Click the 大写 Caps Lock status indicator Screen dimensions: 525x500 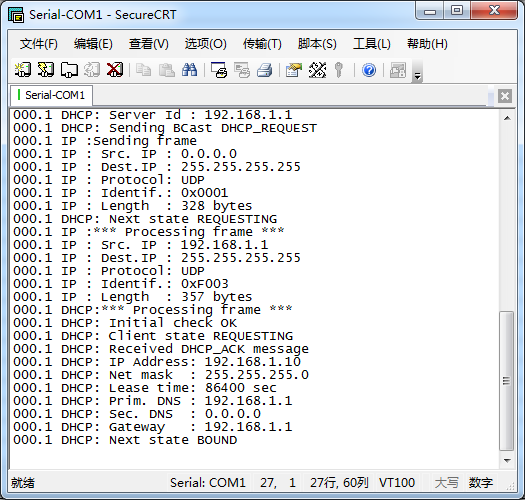click(x=447, y=483)
